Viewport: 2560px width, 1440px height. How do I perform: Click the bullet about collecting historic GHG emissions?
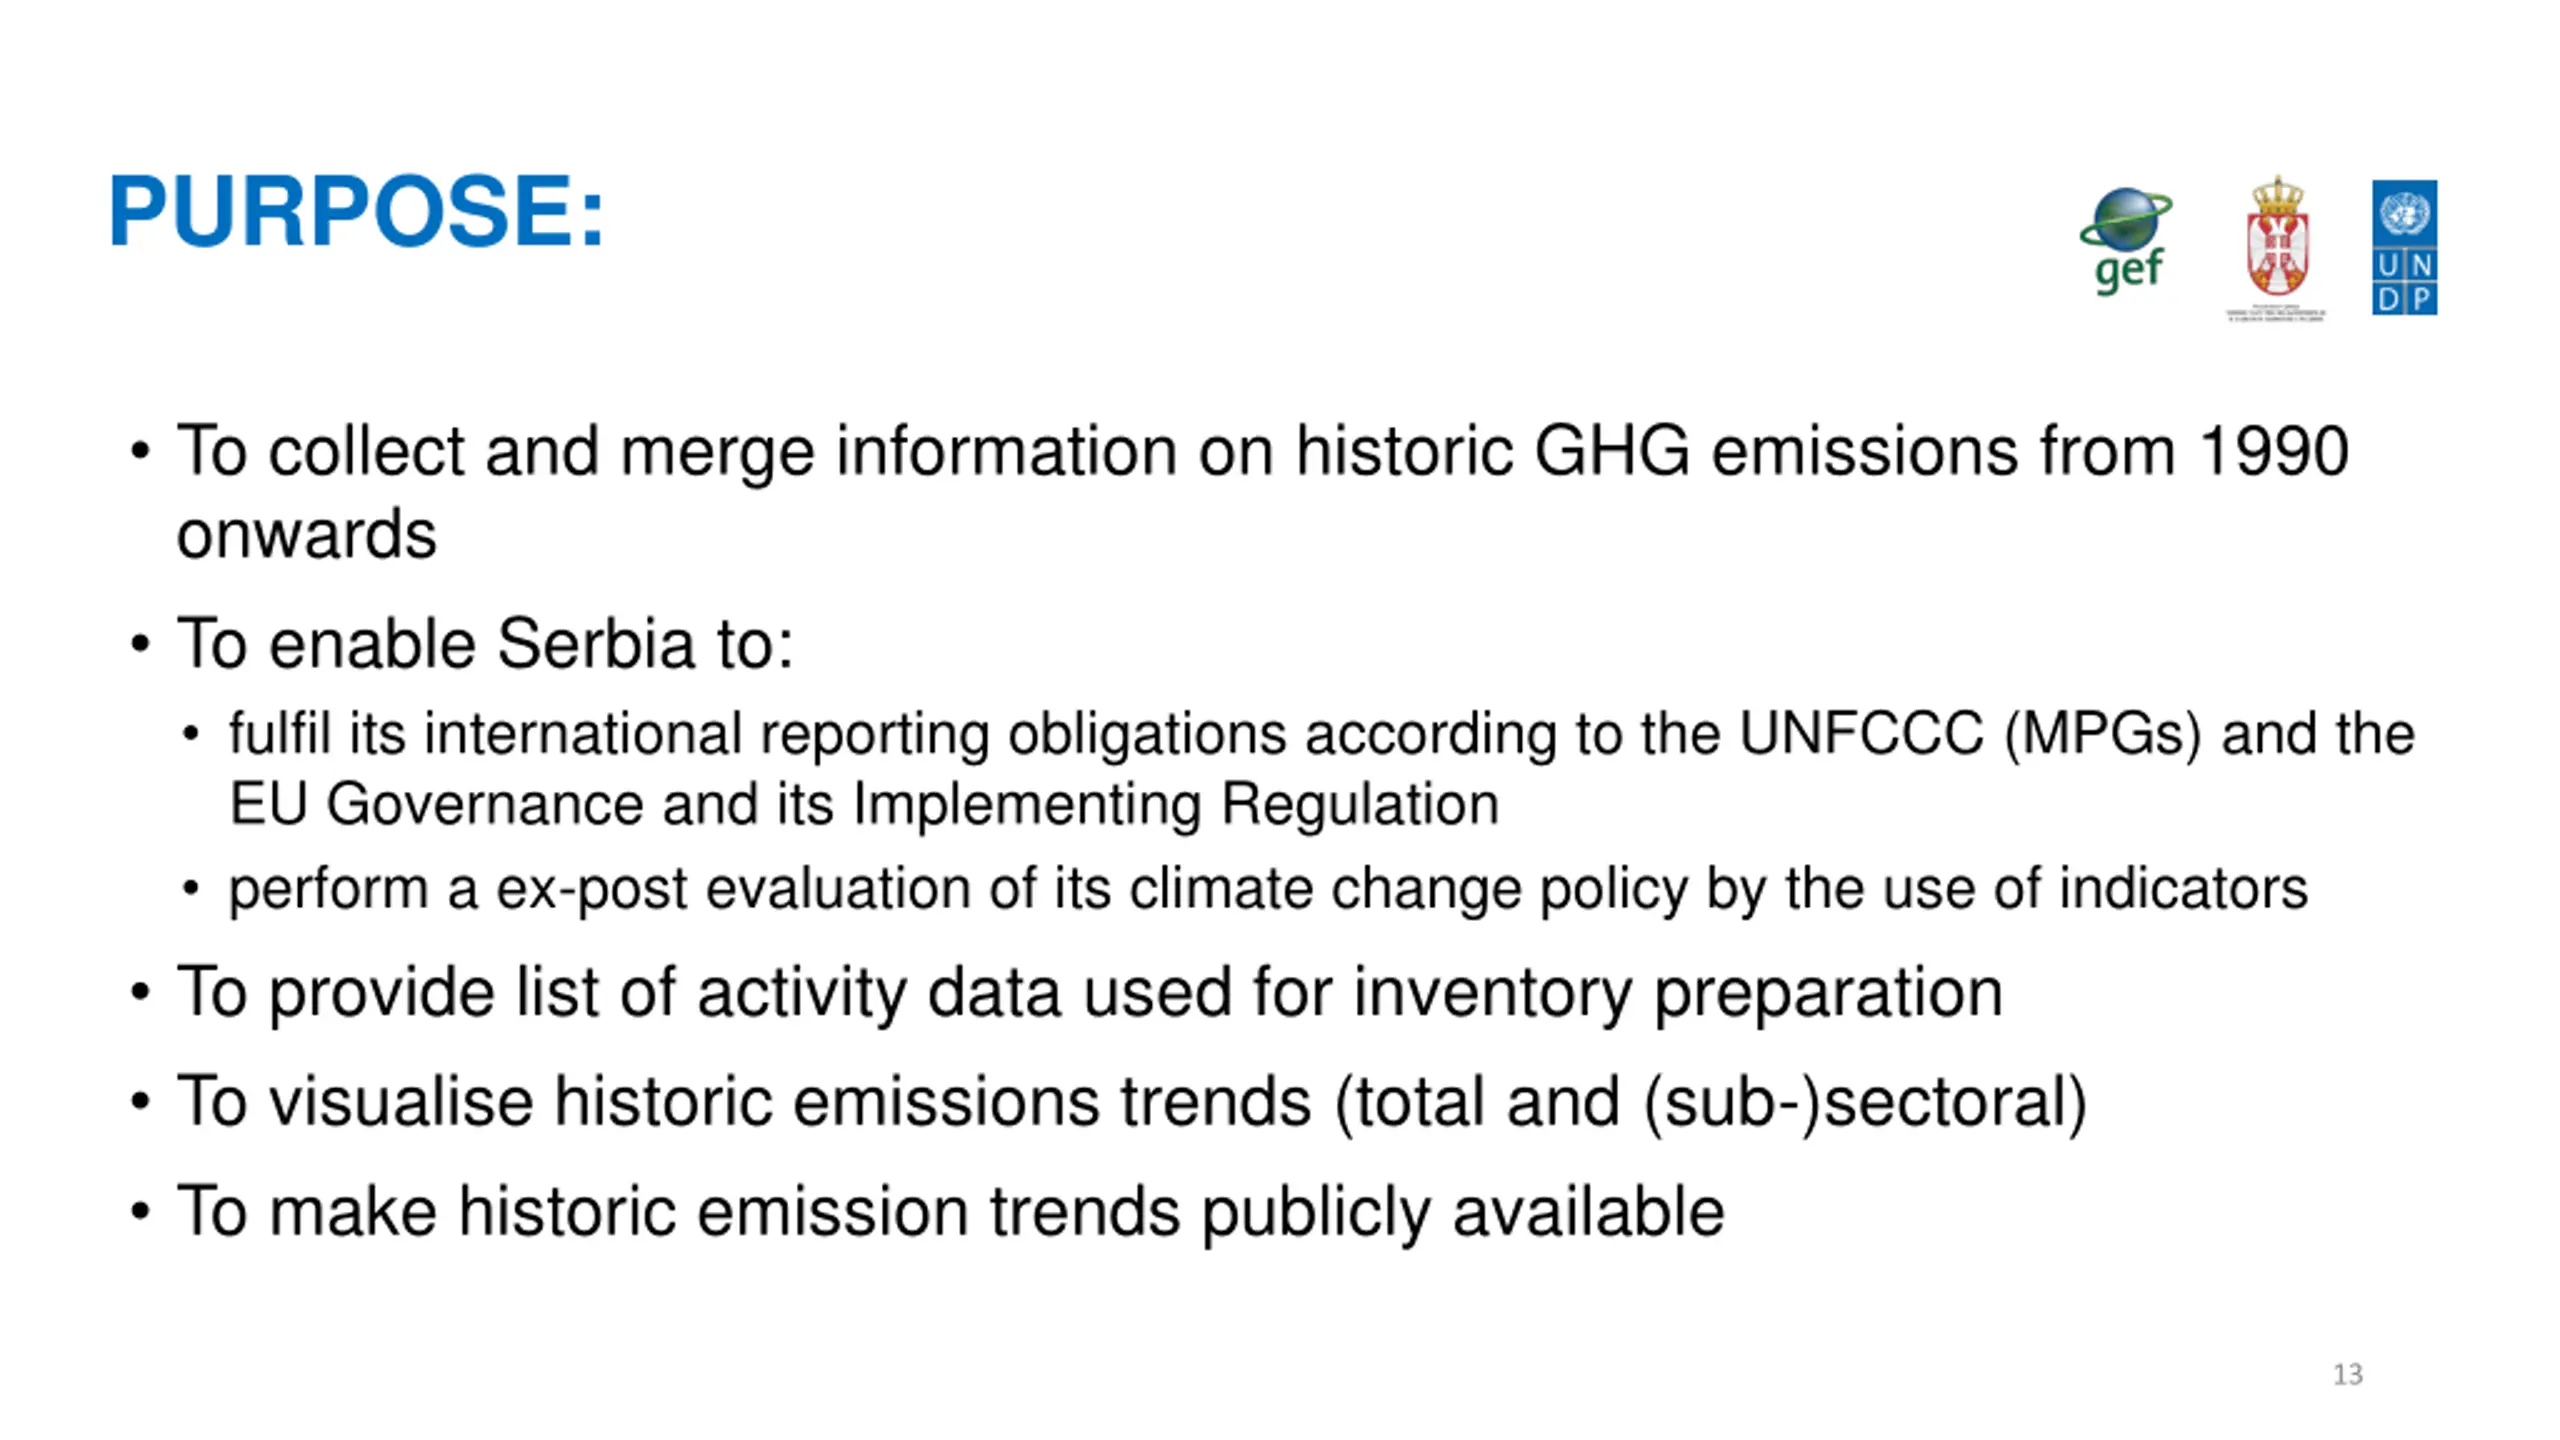click(1262, 491)
